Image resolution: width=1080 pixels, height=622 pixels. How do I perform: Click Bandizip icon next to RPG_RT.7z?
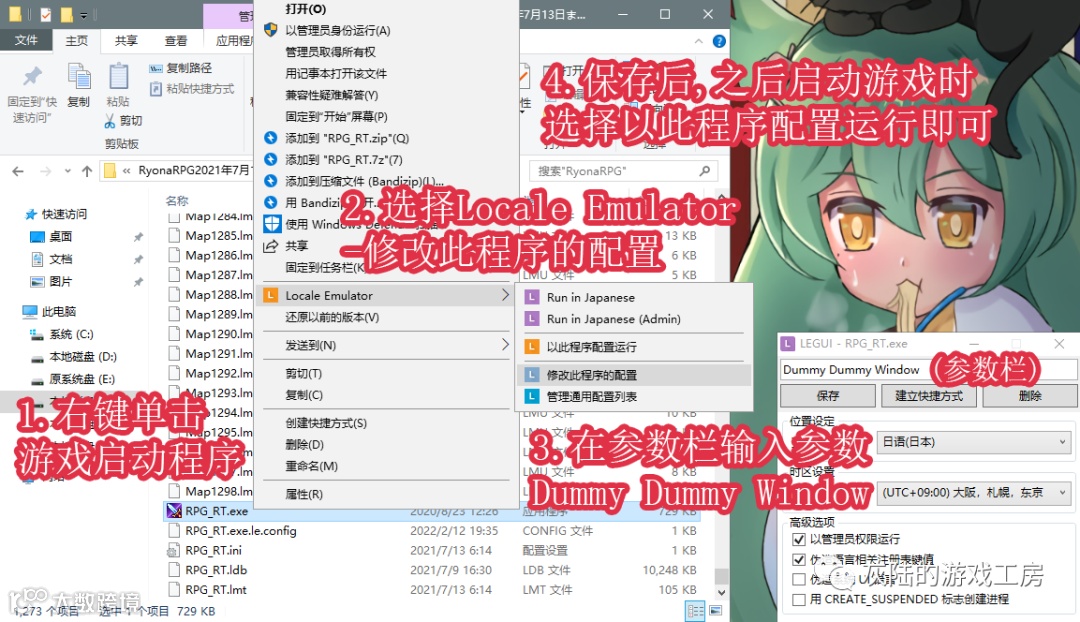click(271, 159)
